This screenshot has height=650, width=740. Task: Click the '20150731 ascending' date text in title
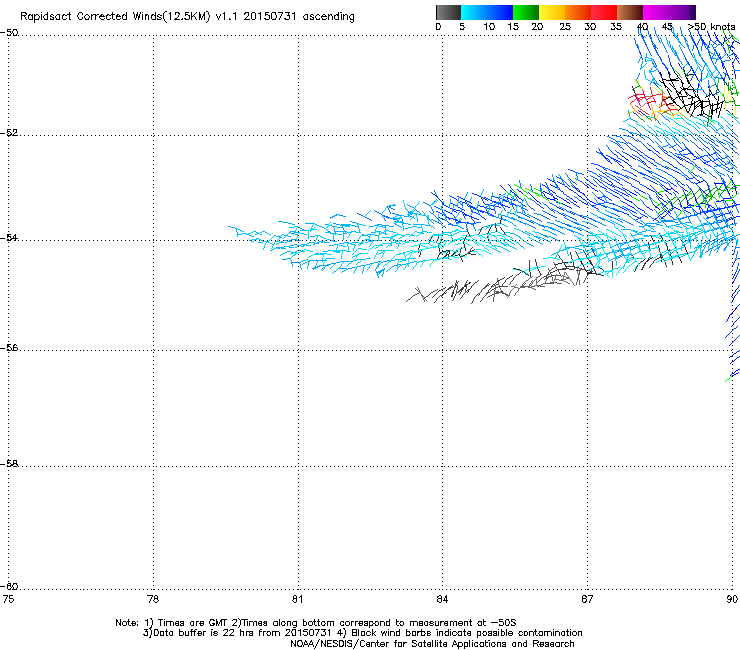tap(299, 17)
